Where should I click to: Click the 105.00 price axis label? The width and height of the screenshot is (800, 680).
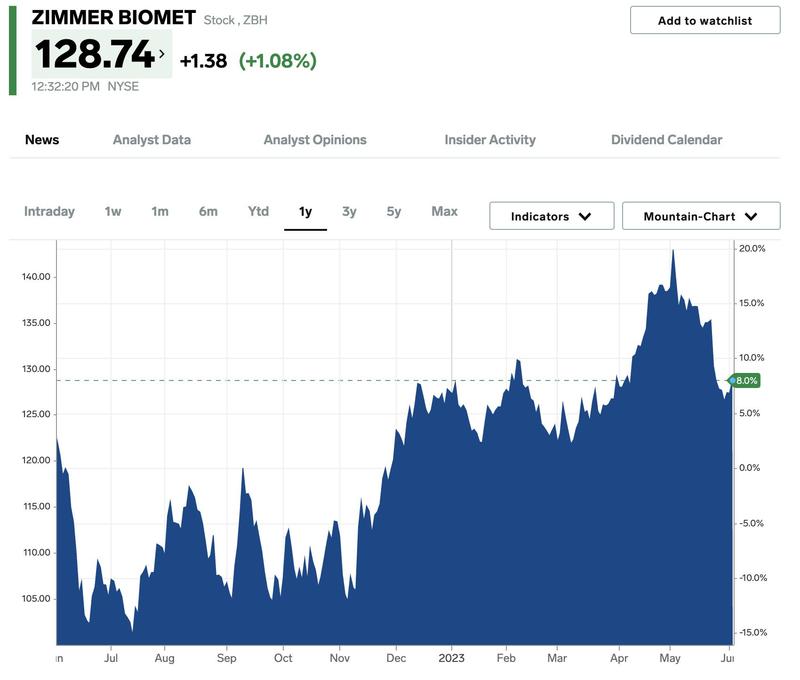36,598
